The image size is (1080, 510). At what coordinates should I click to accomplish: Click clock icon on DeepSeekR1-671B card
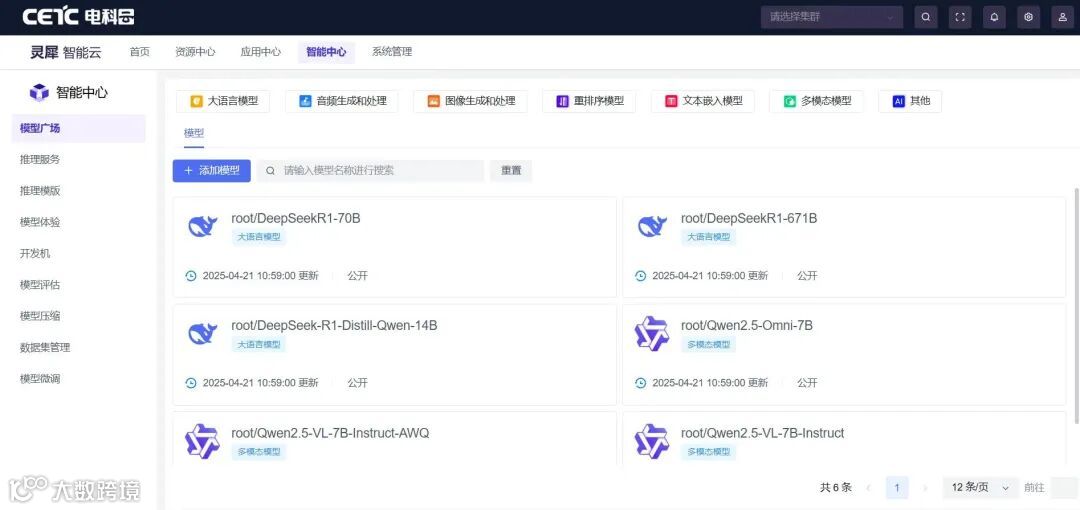(641, 276)
